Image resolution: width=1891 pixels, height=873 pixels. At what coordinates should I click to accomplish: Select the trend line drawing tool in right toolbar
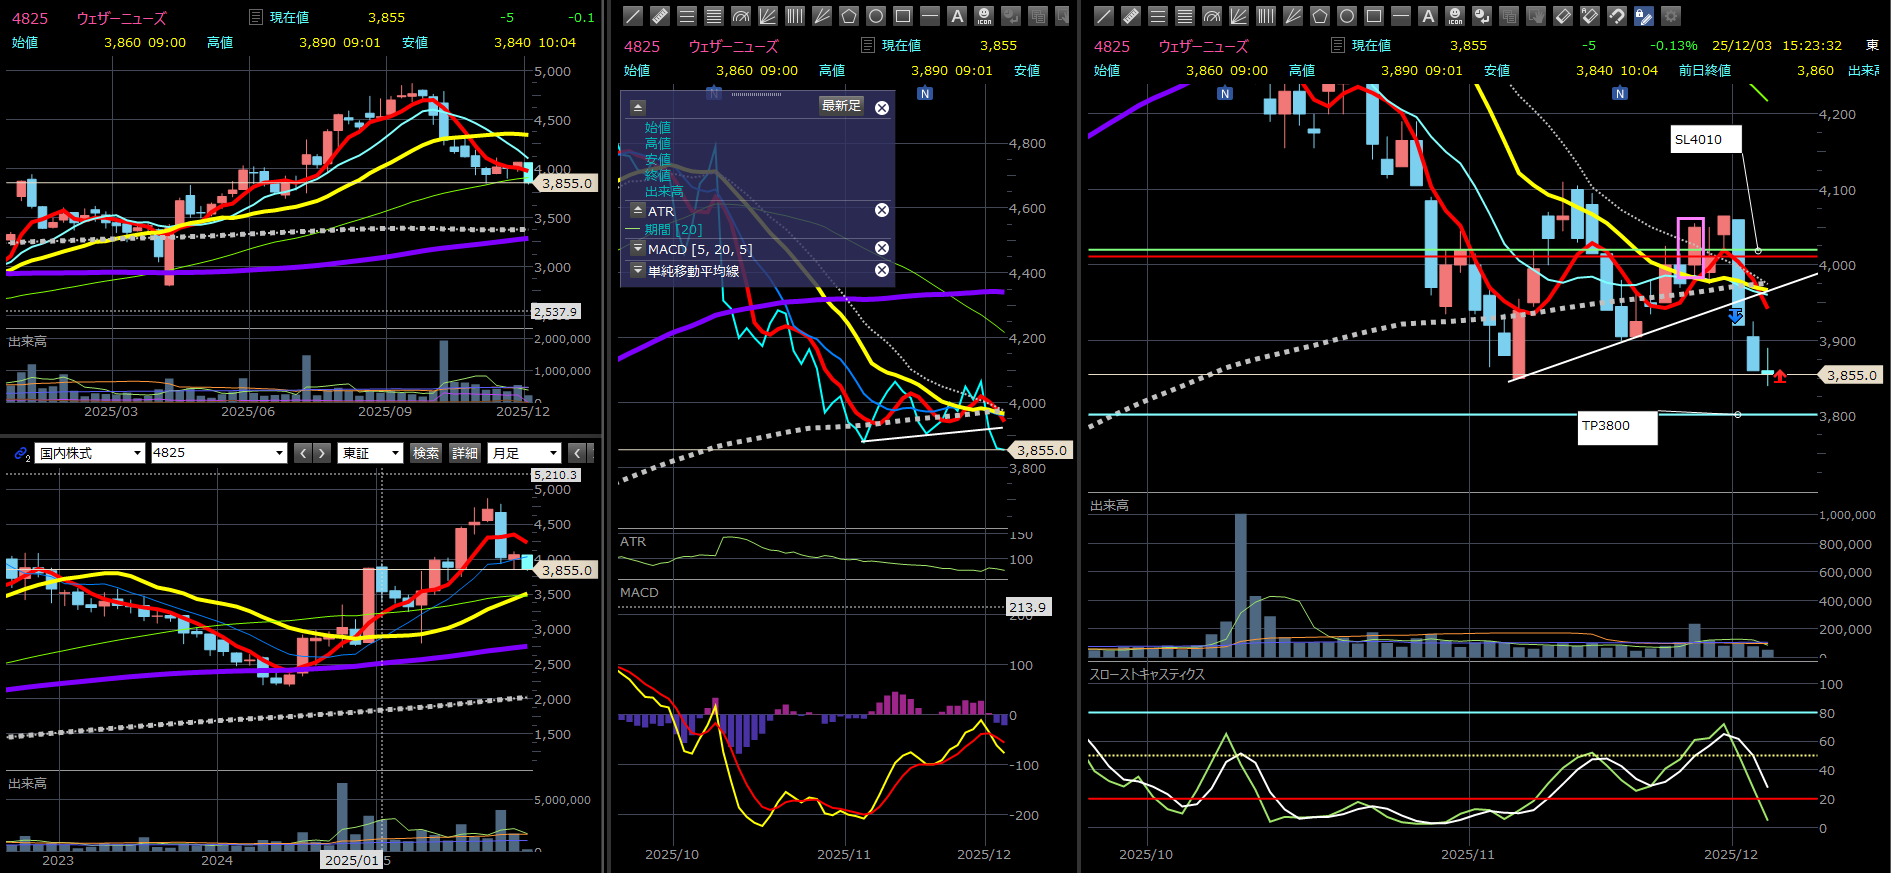[x=1103, y=16]
